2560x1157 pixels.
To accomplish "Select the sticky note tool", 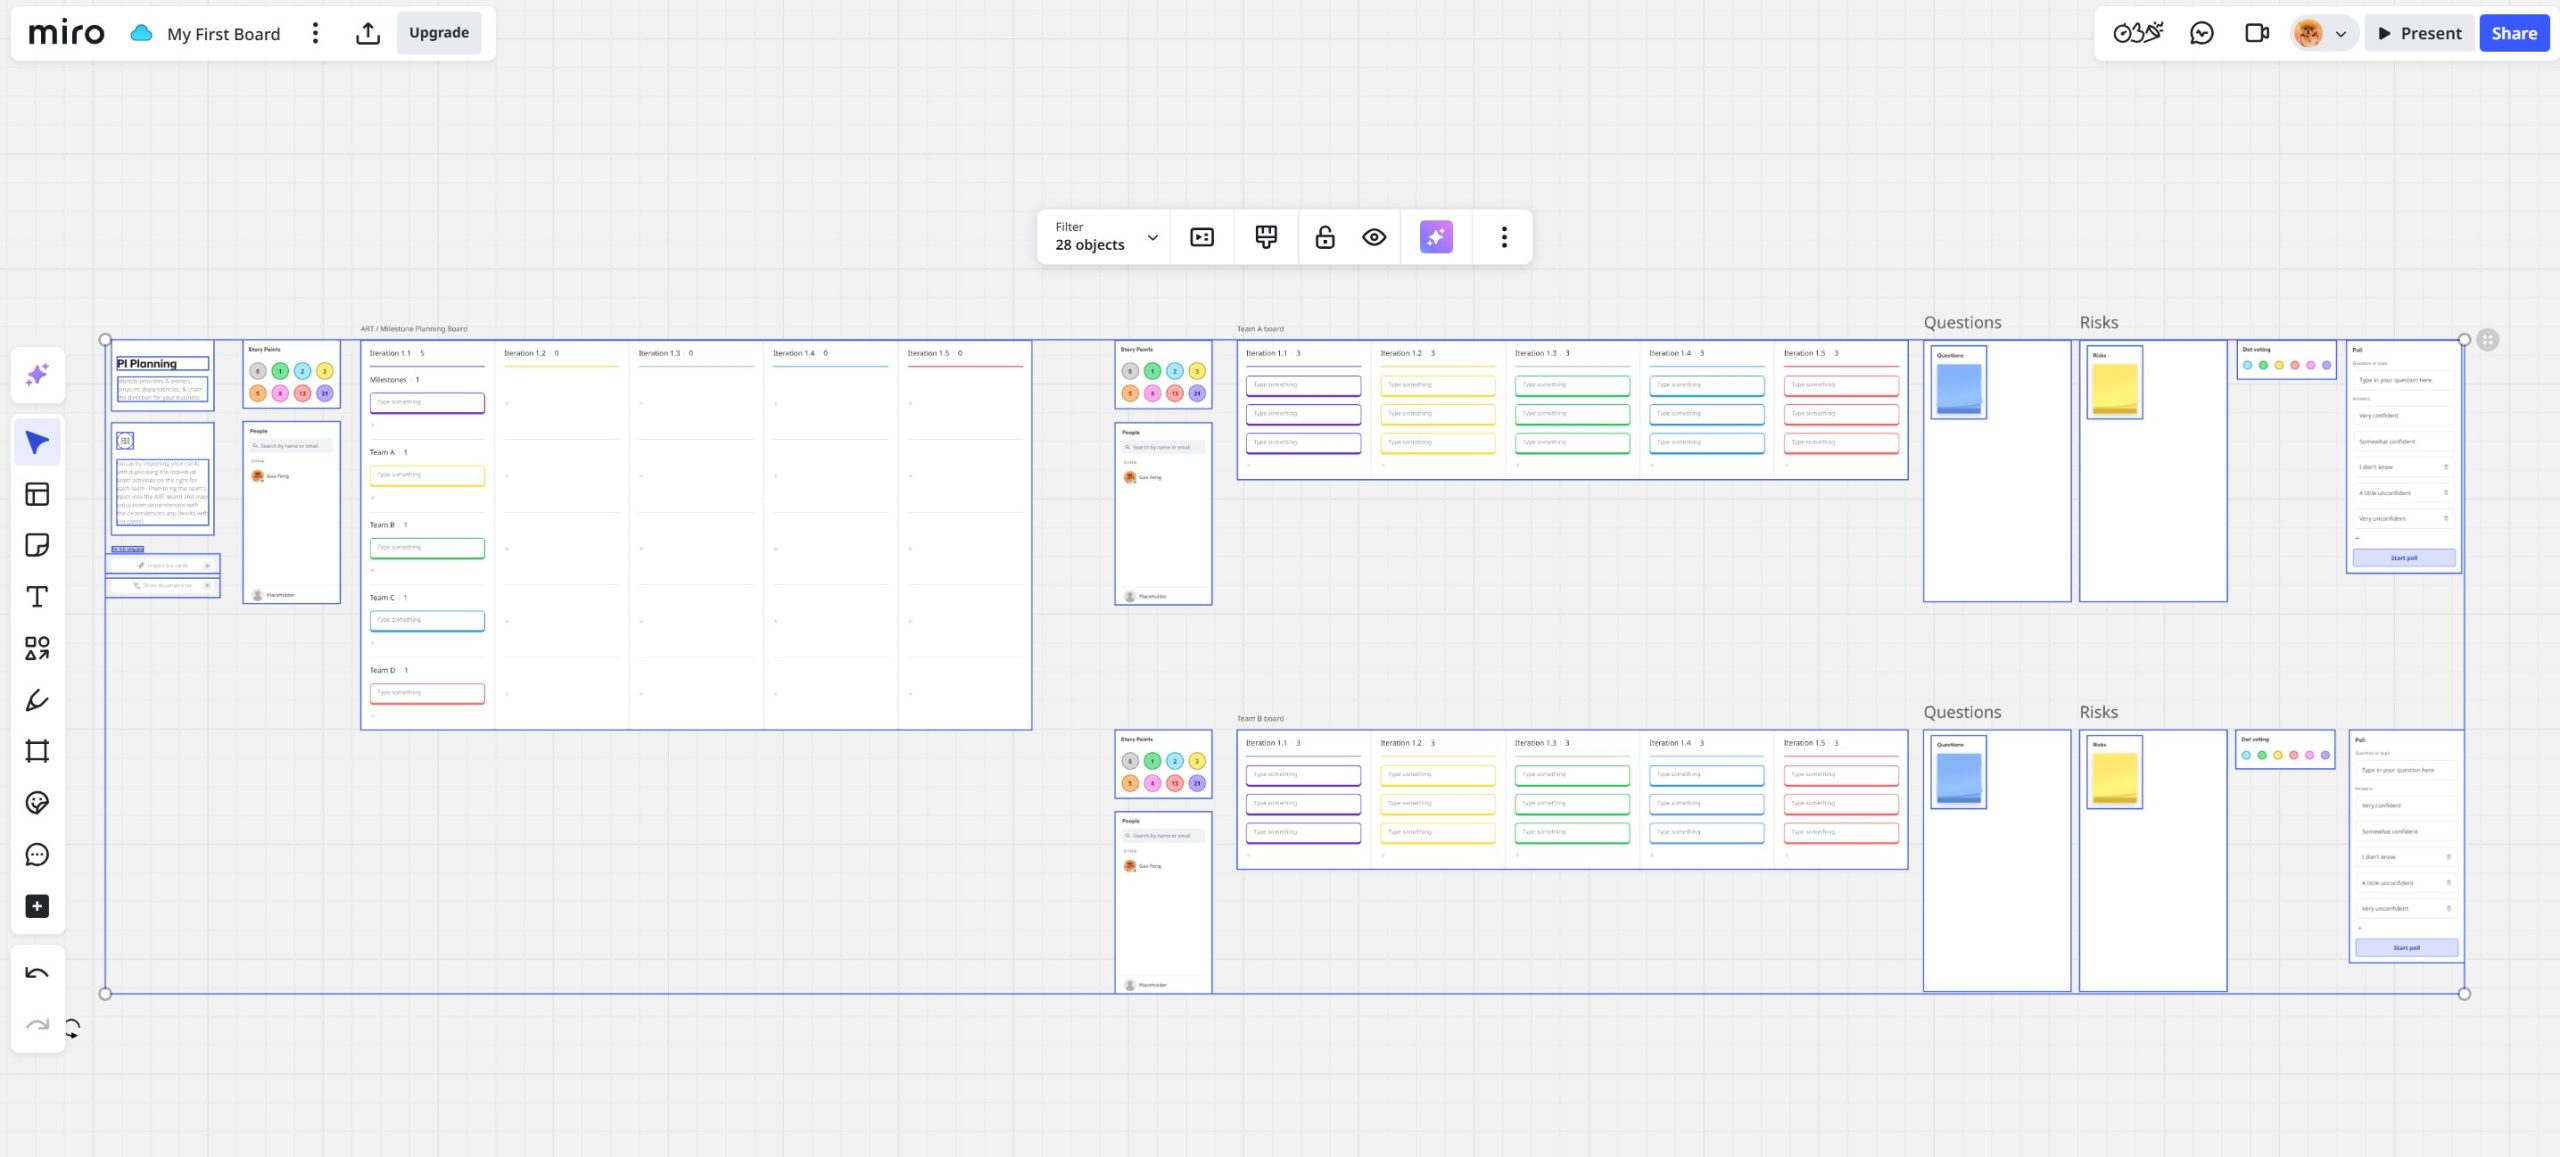I will click(x=37, y=545).
